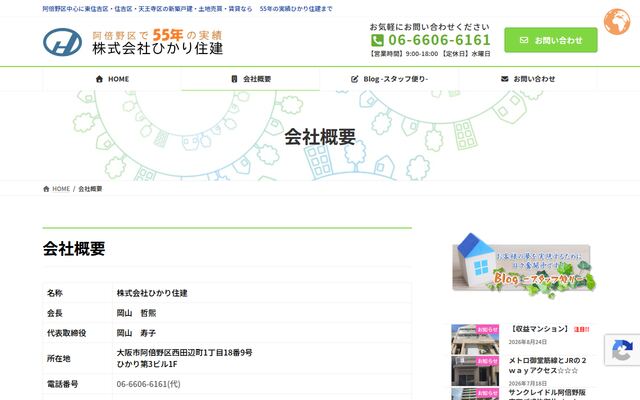Click the お気軽にお問い合わせください text
This screenshot has width=640, height=400.
point(429,27)
